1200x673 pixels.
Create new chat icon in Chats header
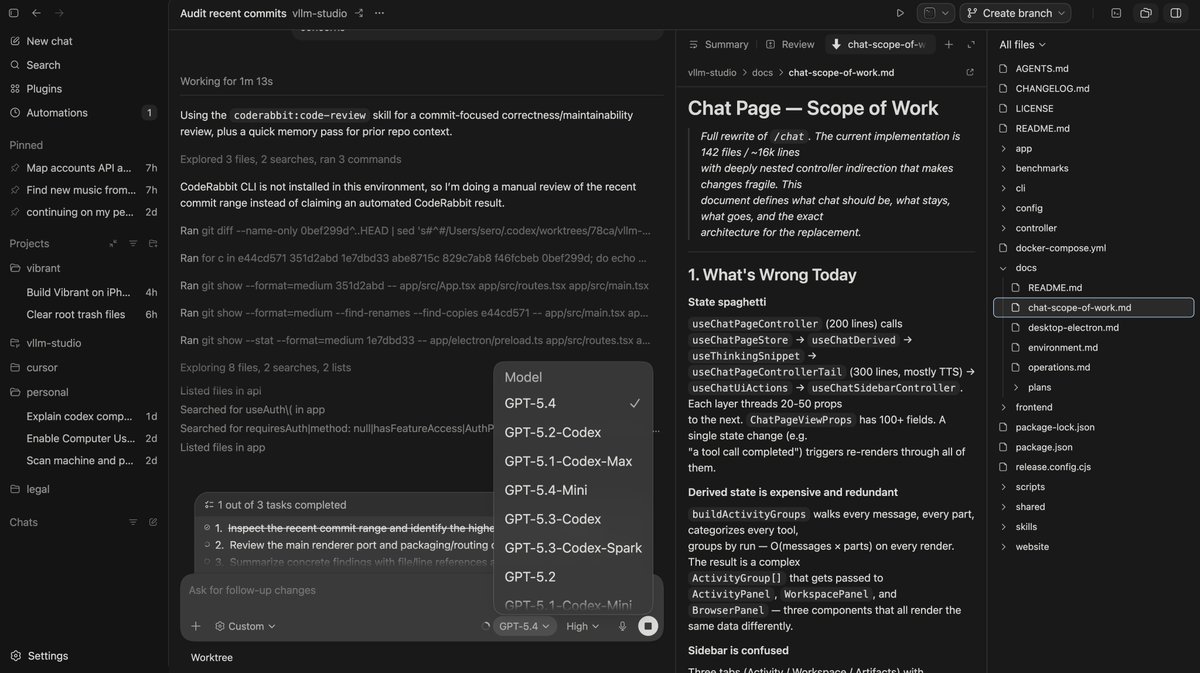153,522
